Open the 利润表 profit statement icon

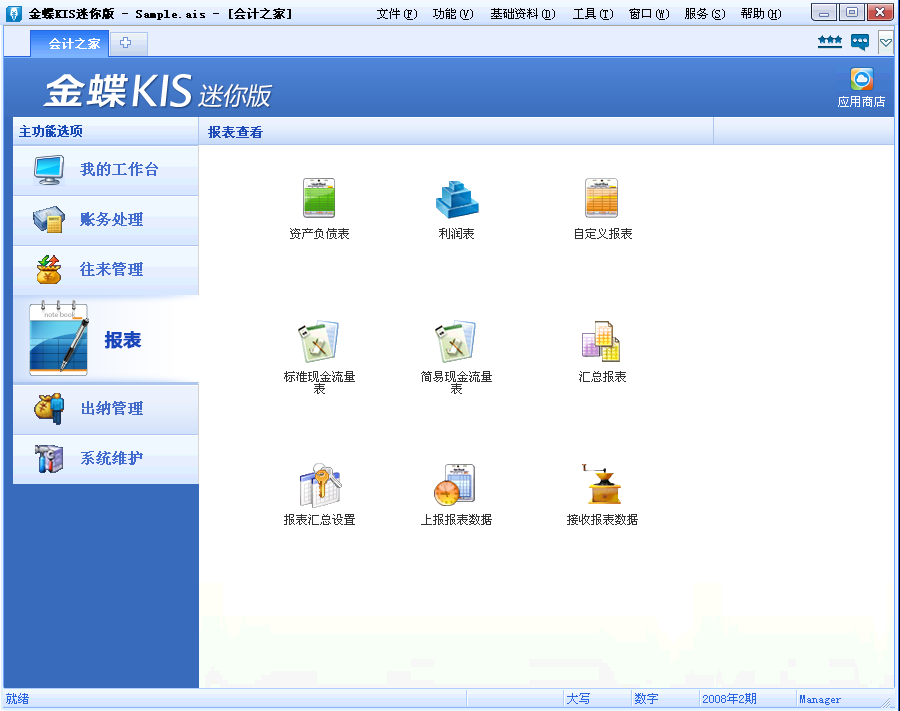[456, 199]
